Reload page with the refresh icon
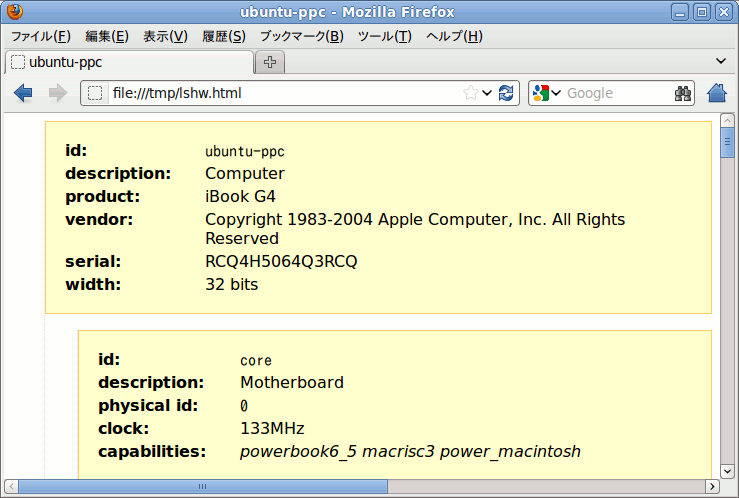Image resolution: width=739 pixels, height=498 pixels. pos(506,93)
